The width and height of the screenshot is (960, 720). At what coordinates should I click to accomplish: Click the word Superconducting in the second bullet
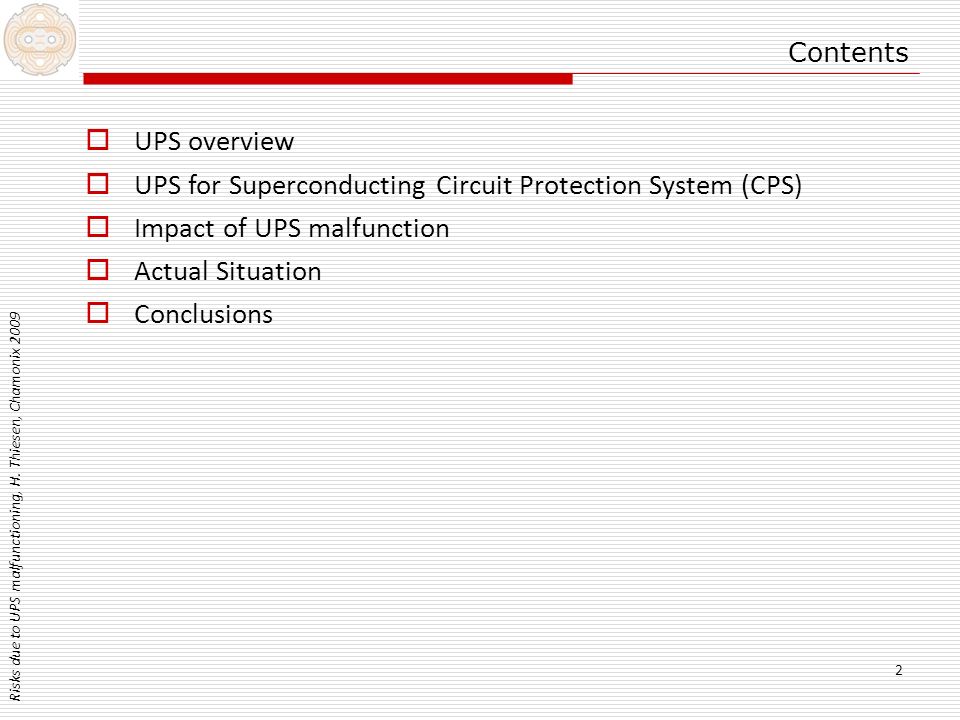(x=327, y=186)
